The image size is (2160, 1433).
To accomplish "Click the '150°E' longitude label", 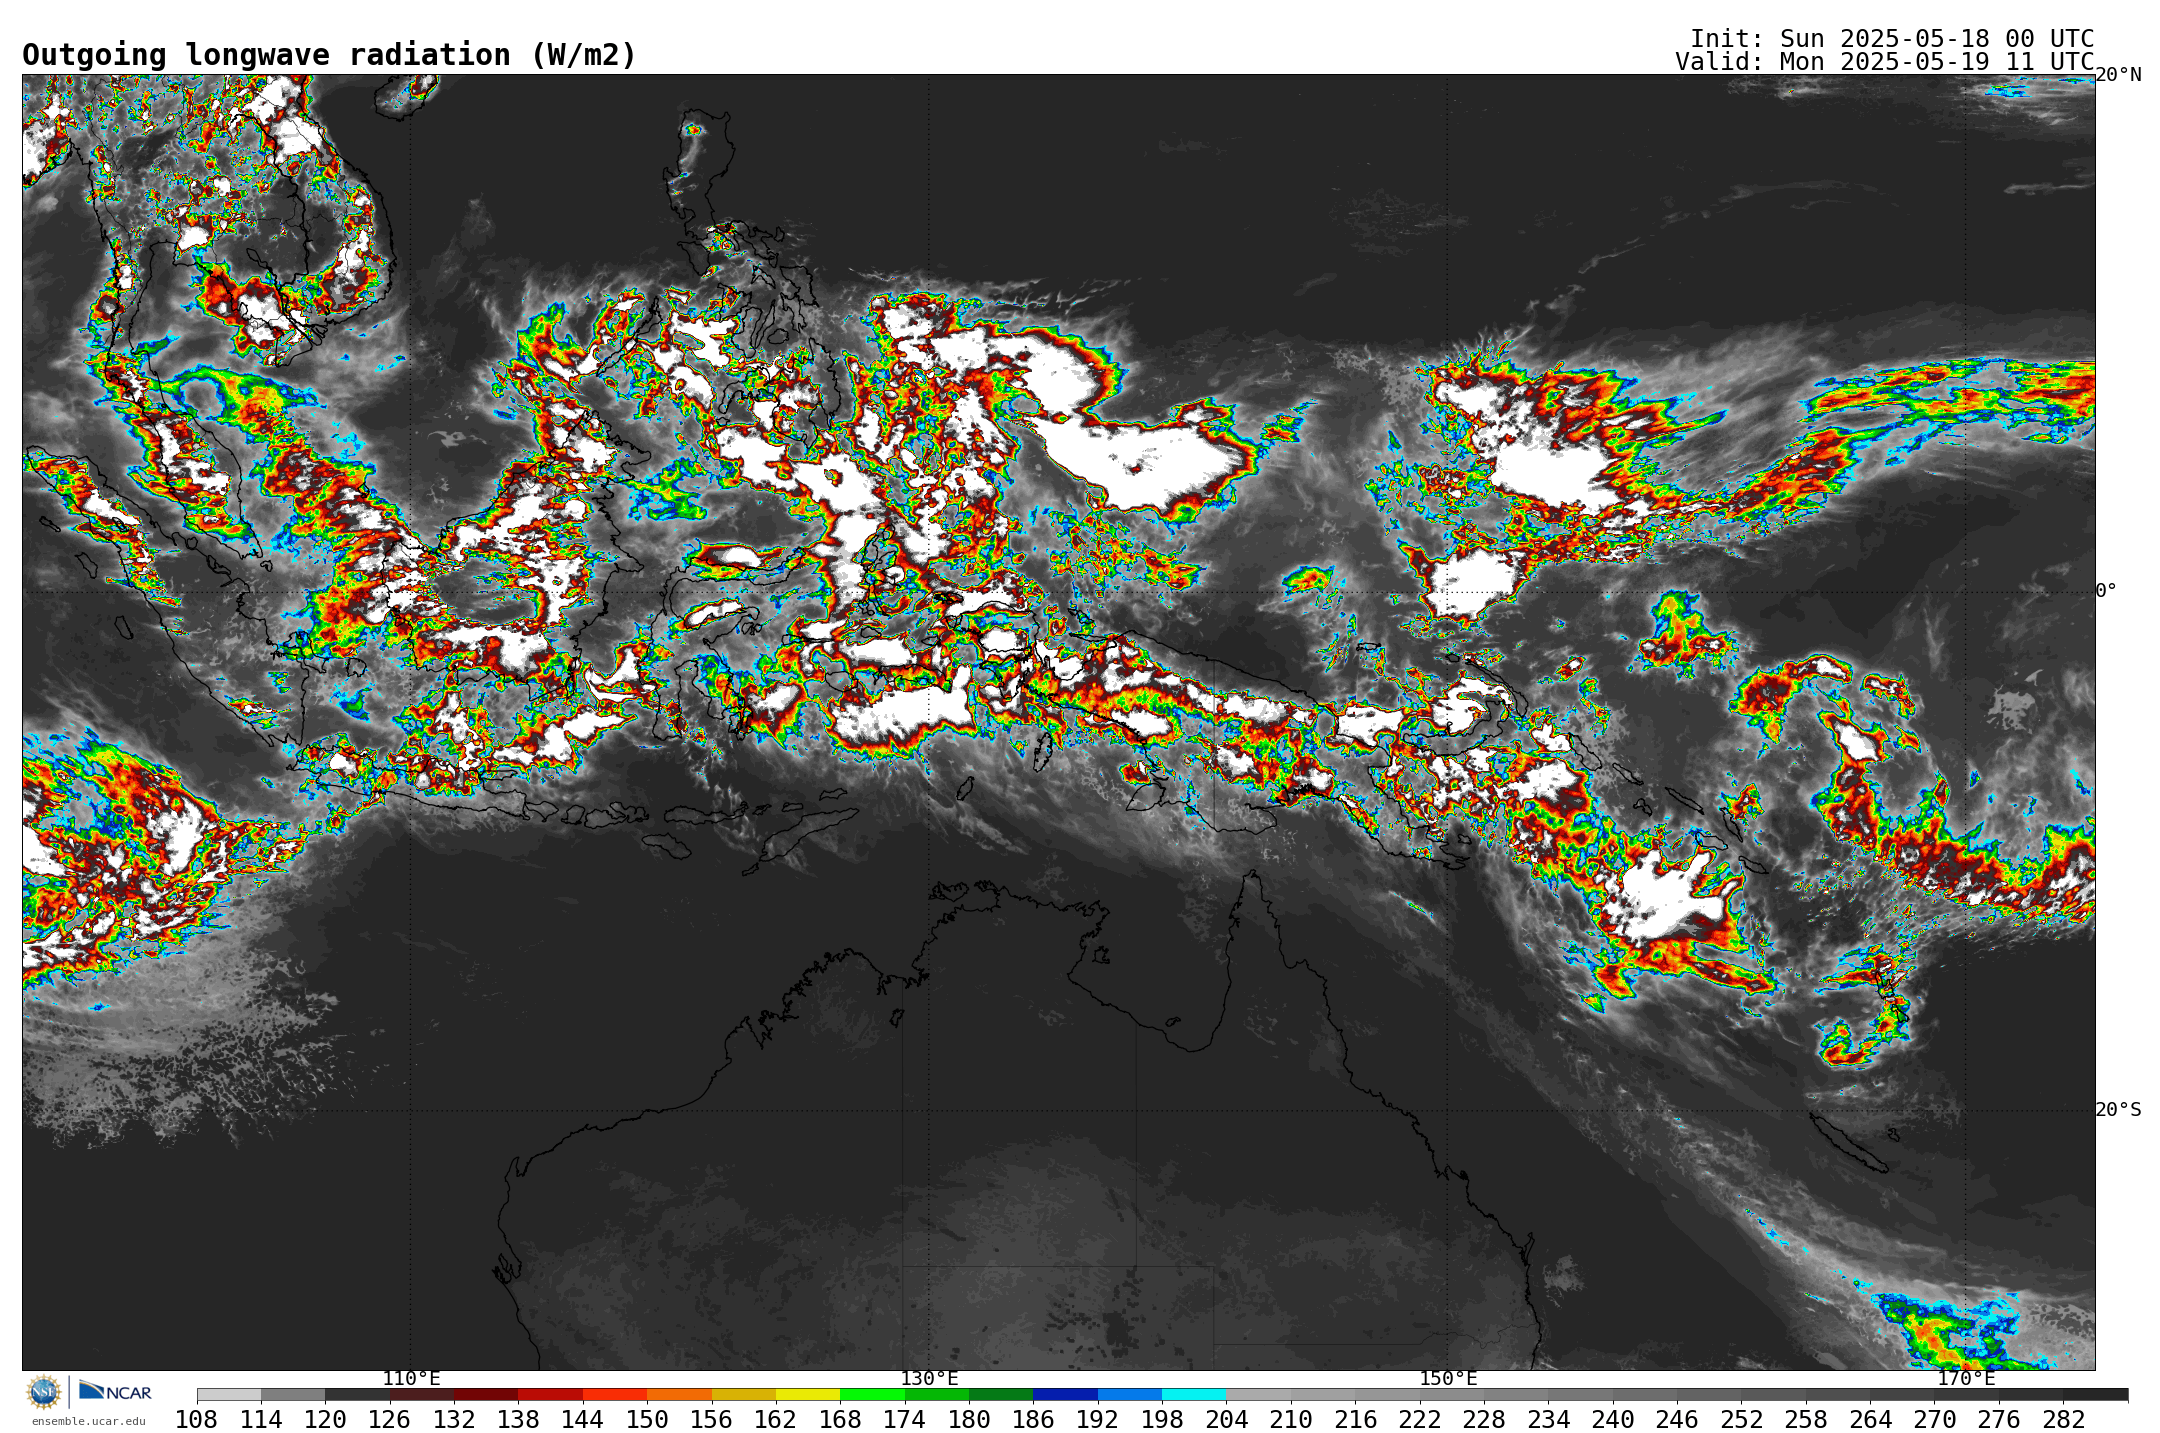I will (1448, 1378).
